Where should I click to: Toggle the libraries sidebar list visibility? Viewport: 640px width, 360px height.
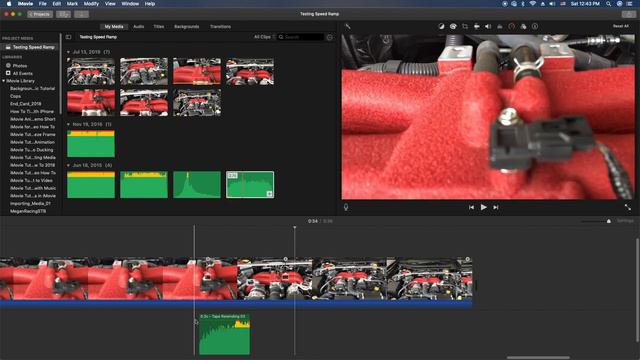point(68,37)
